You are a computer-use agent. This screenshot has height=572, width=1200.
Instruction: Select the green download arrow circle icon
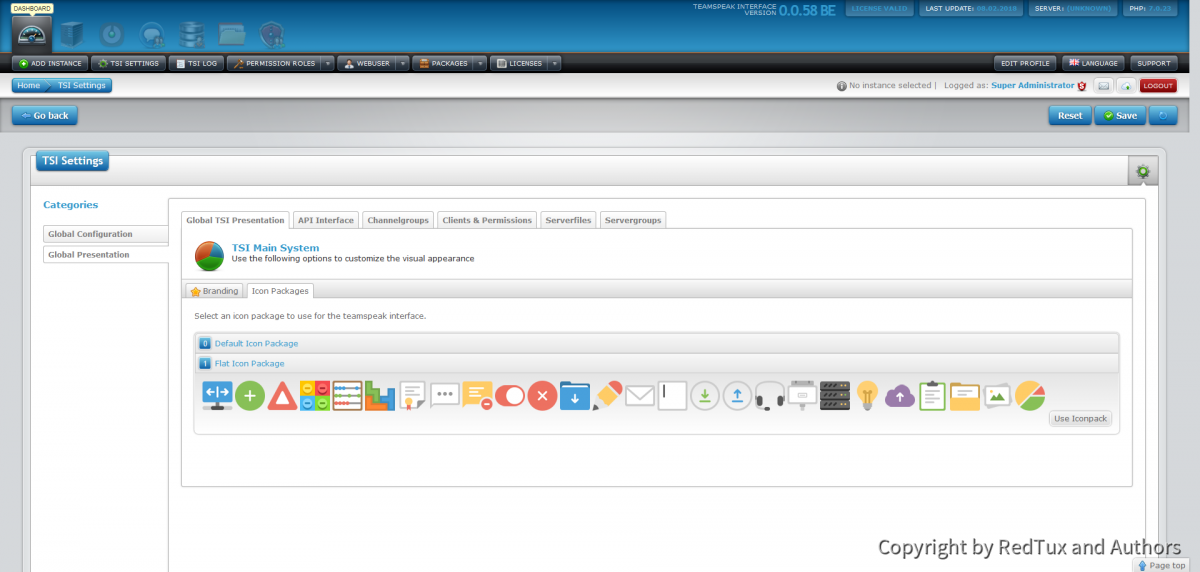(x=705, y=396)
